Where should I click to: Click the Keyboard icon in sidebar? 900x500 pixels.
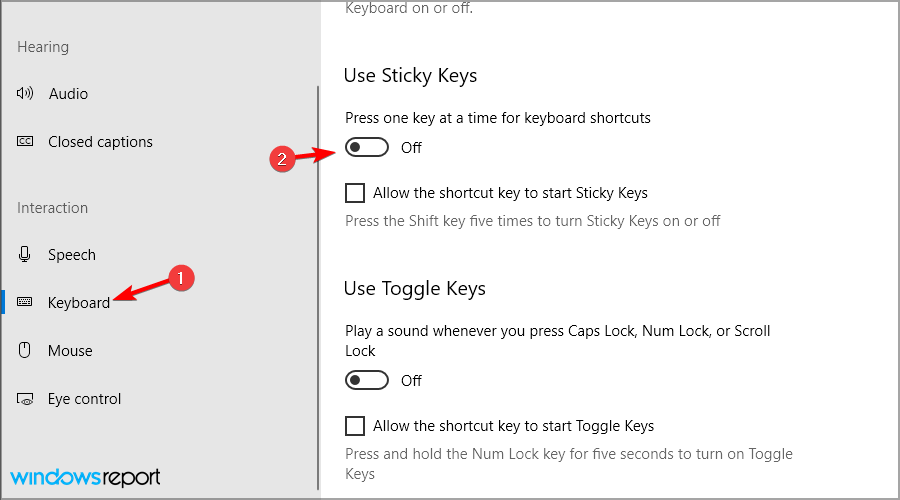26,303
